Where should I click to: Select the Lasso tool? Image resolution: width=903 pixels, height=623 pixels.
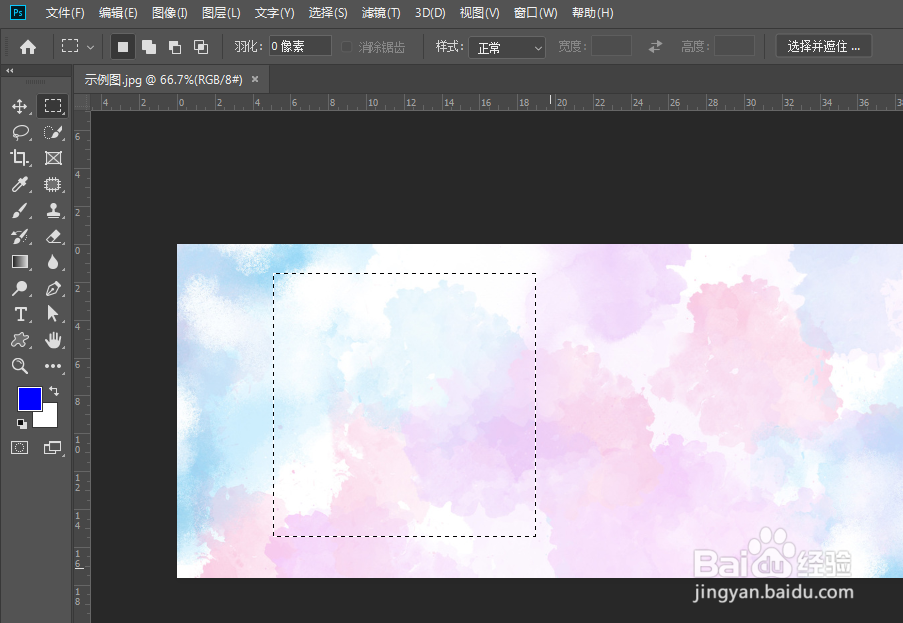[20, 132]
